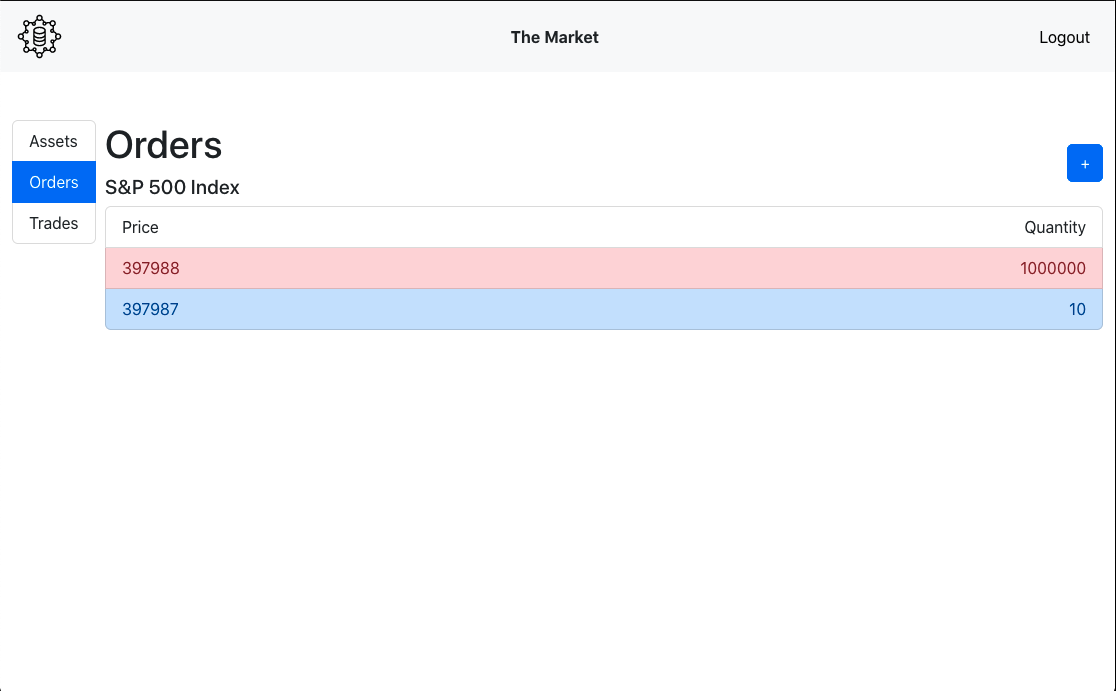The height and width of the screenshot is (691, 1116).
Task: Click the Price column header
Action: click(139, 227)
